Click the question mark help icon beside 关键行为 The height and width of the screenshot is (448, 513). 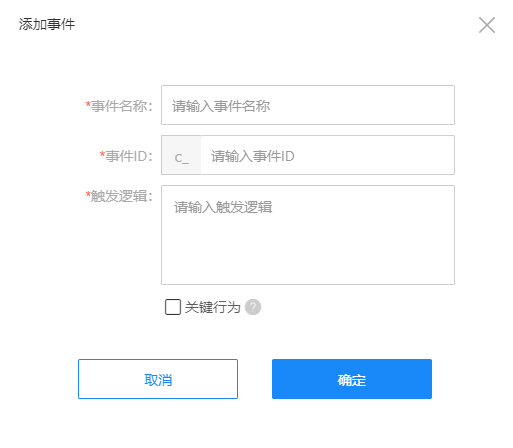click(253, 307)
